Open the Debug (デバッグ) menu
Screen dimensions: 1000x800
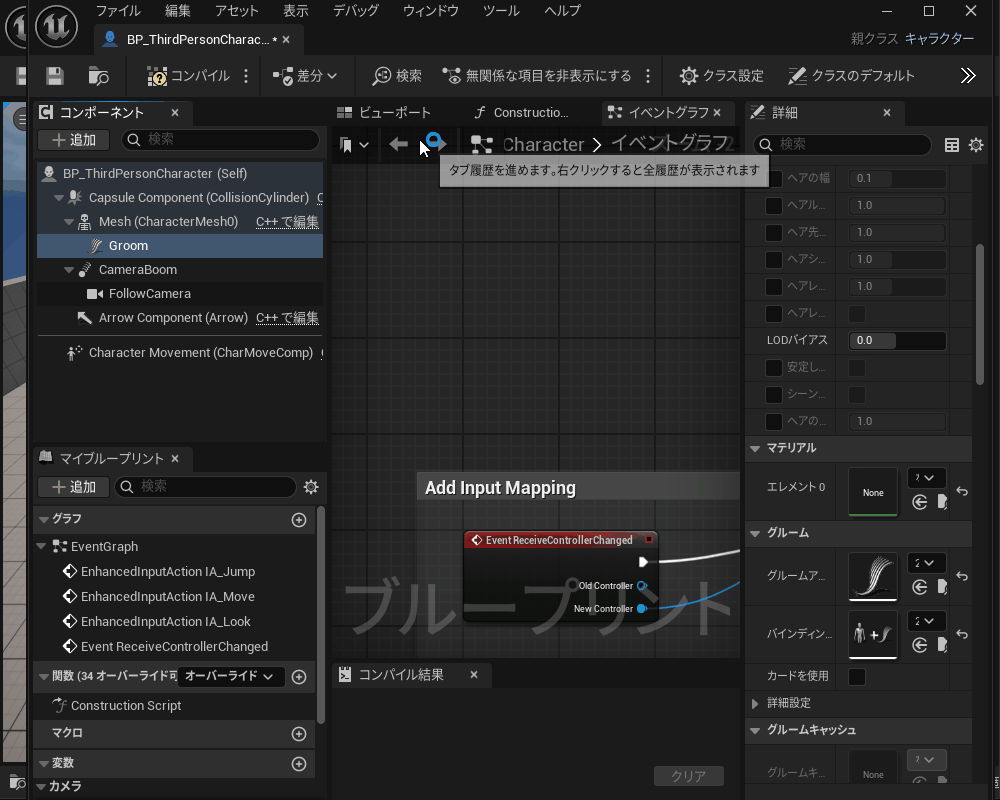click(x=355, y=11)
